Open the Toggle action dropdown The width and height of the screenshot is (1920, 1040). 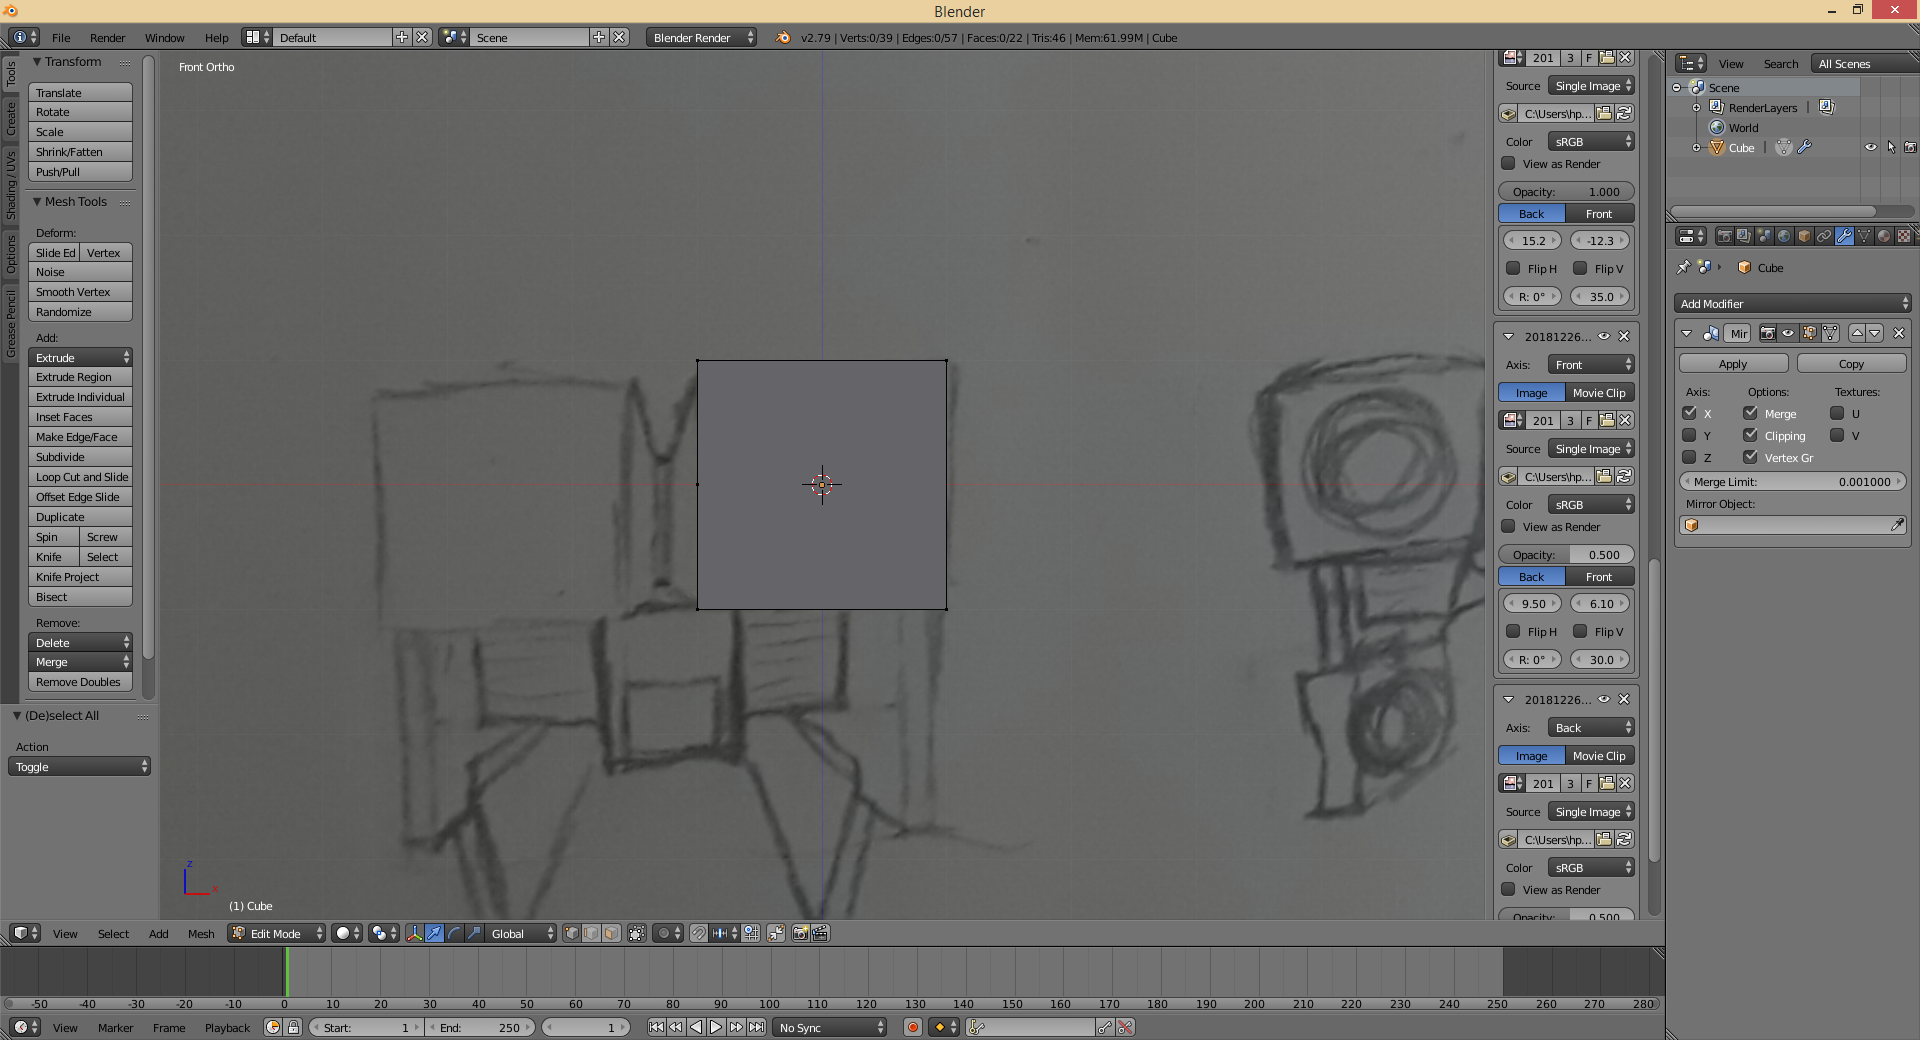pos(79,766)
